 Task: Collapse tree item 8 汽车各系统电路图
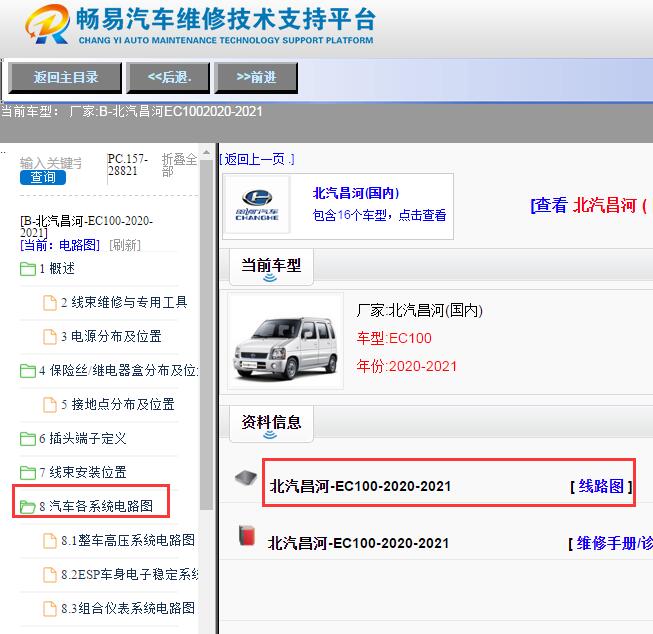[96, 507]
